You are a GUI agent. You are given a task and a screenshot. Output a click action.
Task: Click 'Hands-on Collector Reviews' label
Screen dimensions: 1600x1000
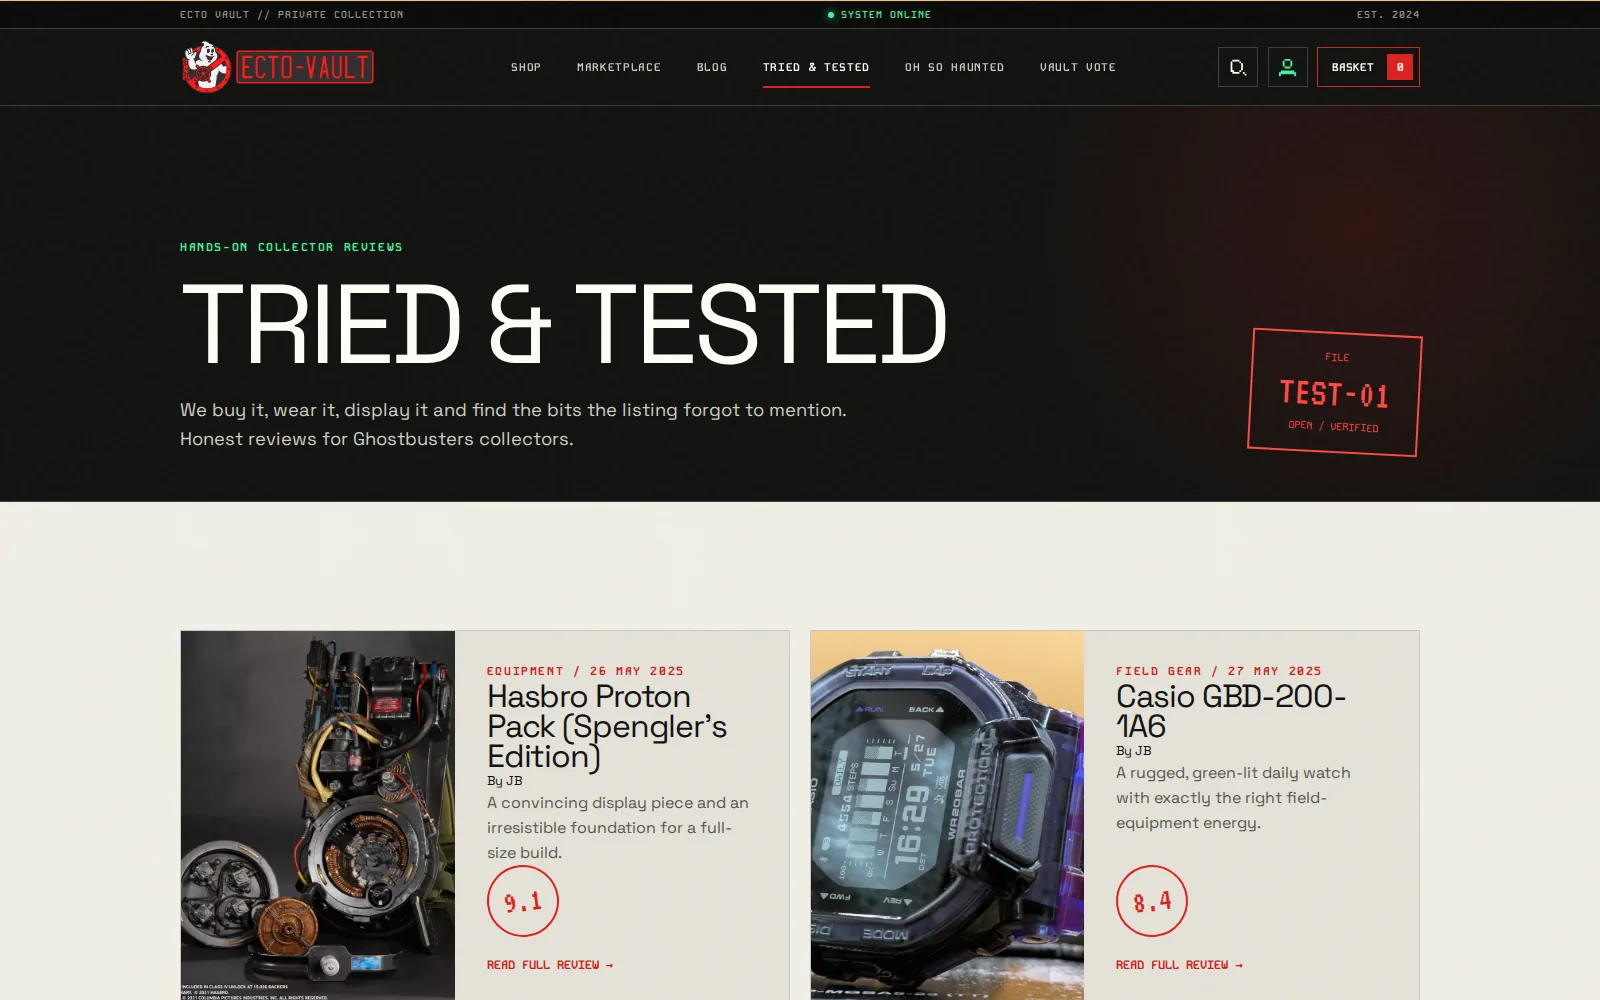[291, 247]
